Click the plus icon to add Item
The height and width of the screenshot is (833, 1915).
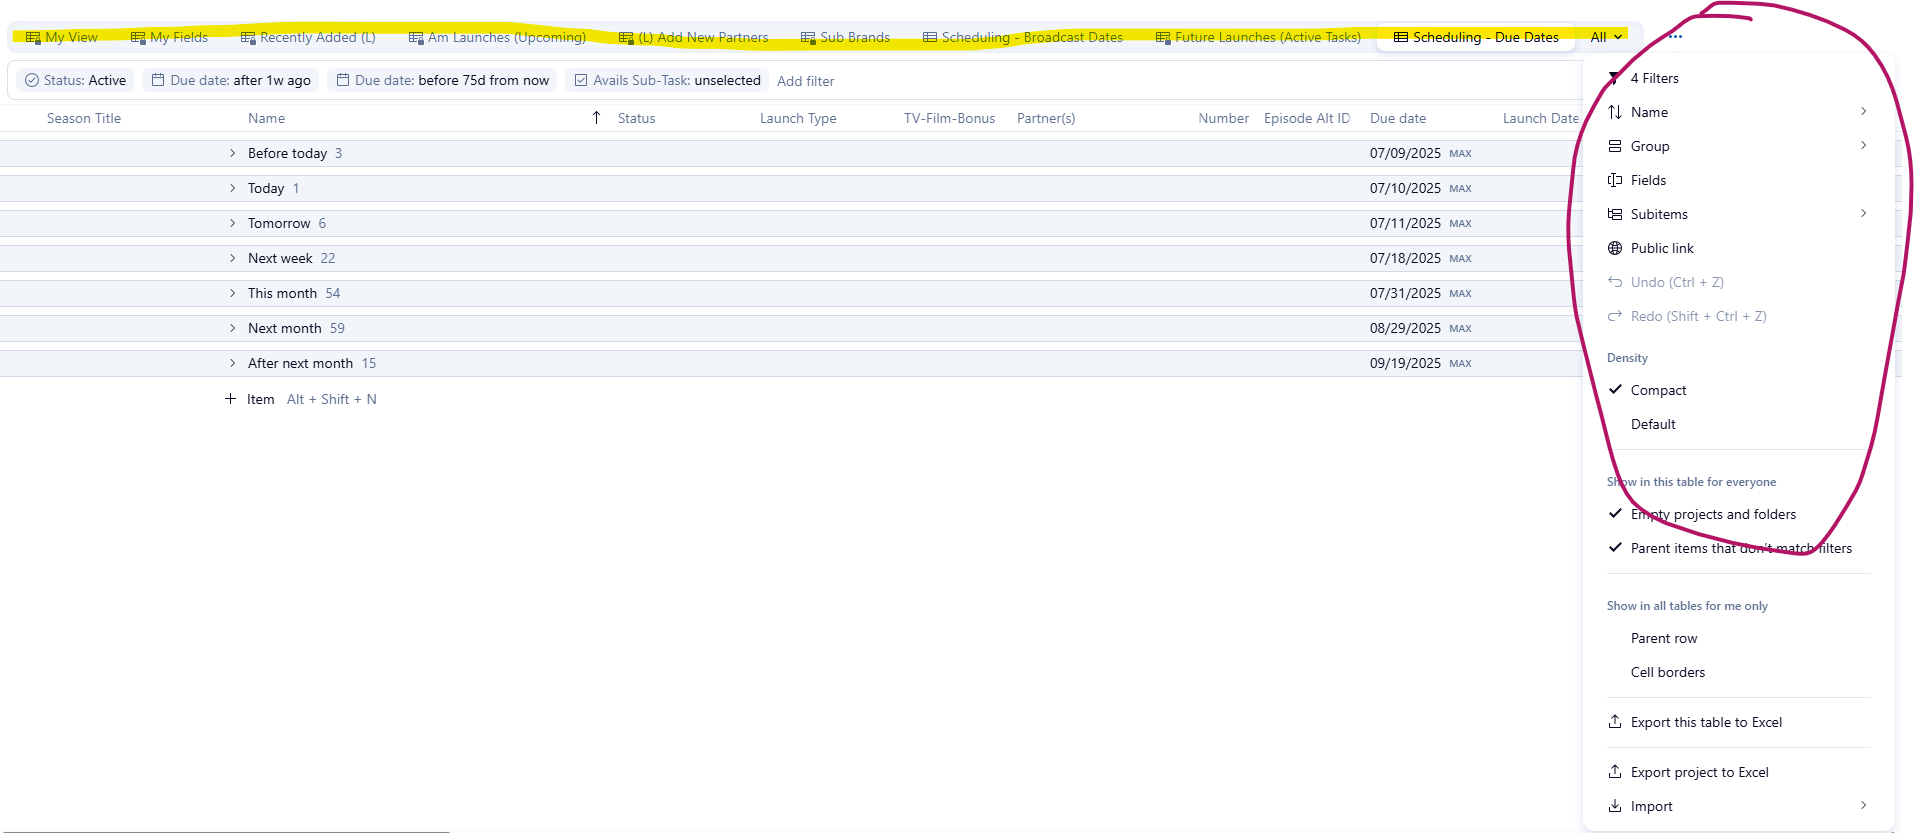pos(230,399)
